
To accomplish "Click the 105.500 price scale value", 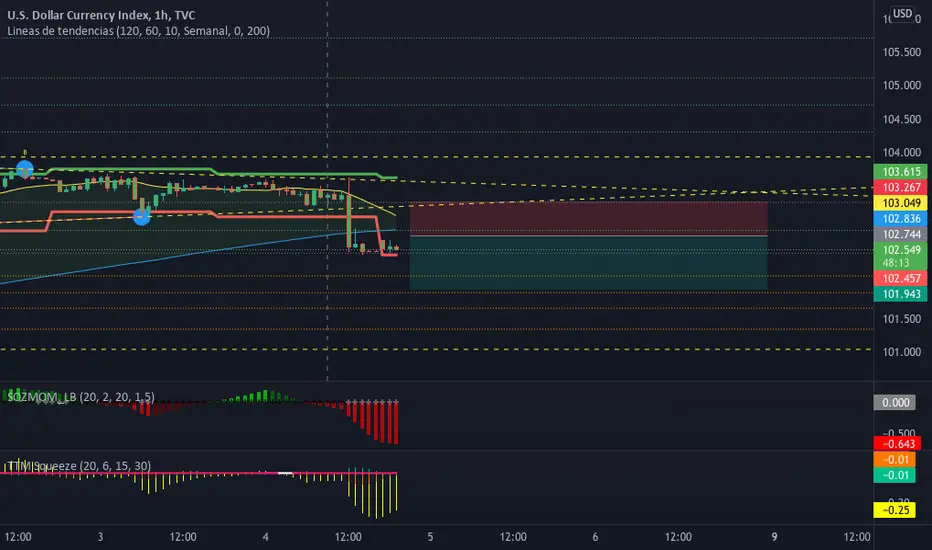I will pyautogui.click(x=902, y=52).
